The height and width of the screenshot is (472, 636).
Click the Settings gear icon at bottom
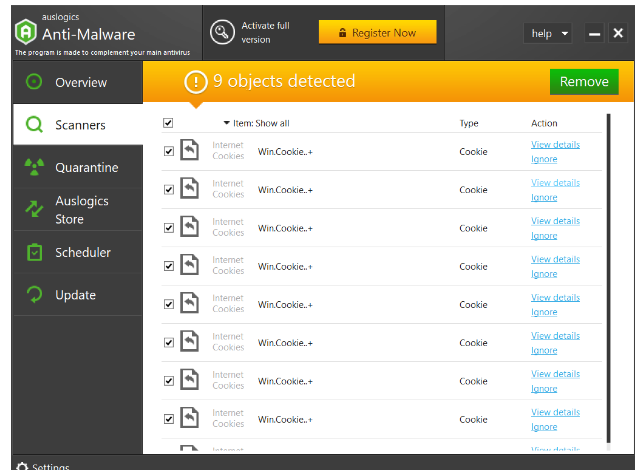[22, 467]
